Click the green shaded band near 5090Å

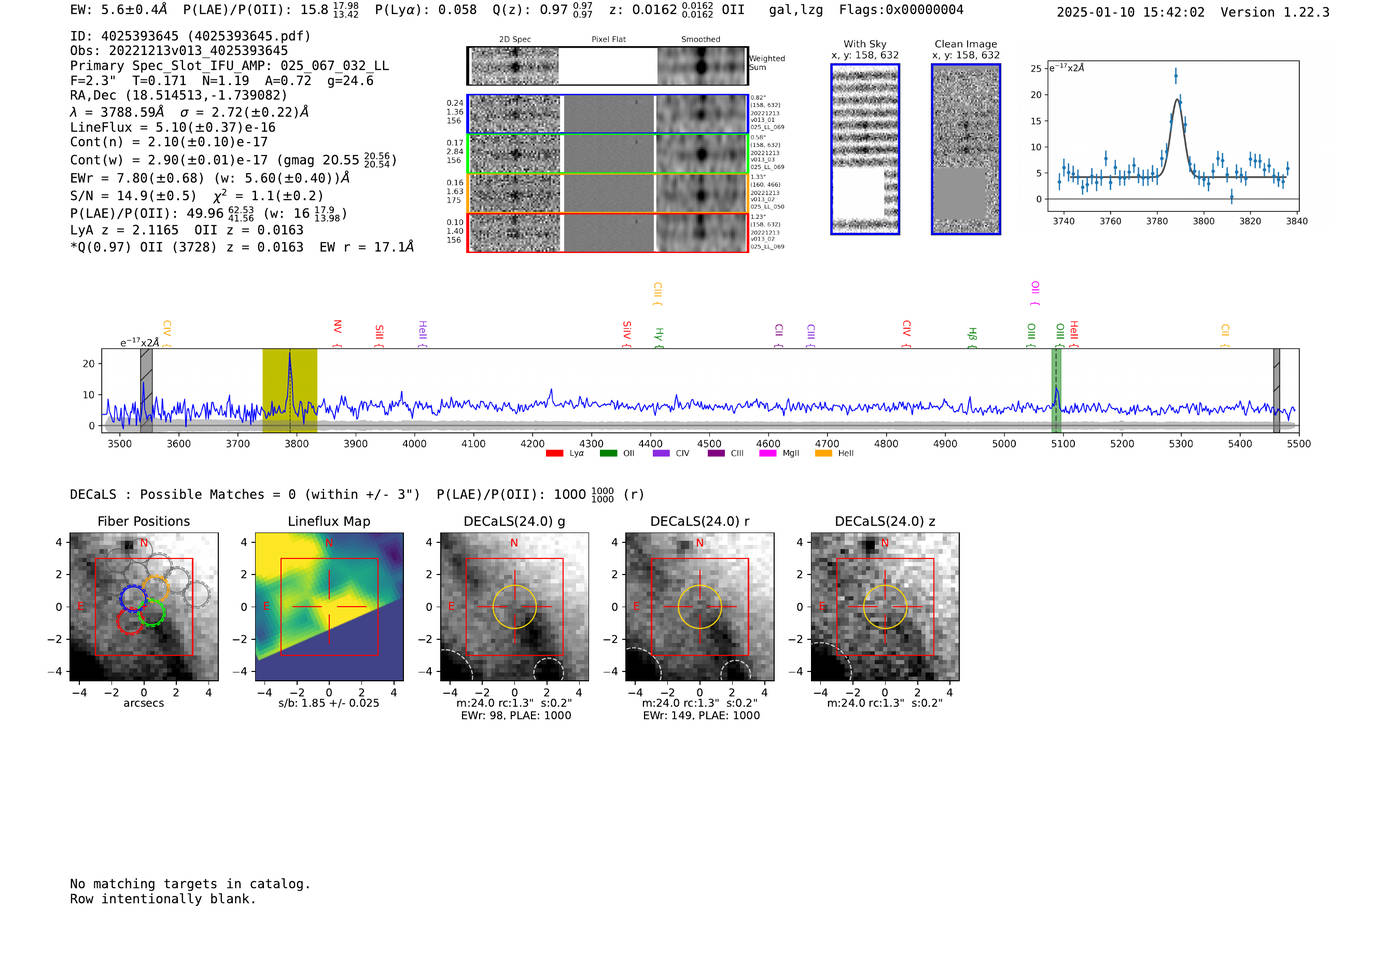coord(1056,391)
